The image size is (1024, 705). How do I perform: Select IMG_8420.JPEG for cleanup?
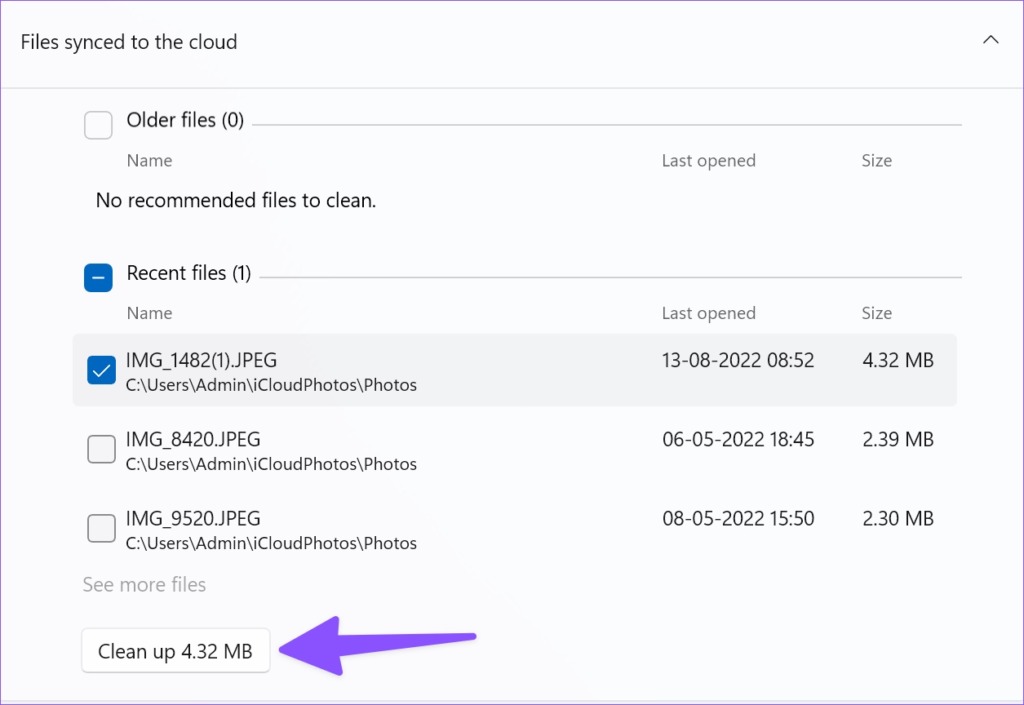[x=101, y=449]
